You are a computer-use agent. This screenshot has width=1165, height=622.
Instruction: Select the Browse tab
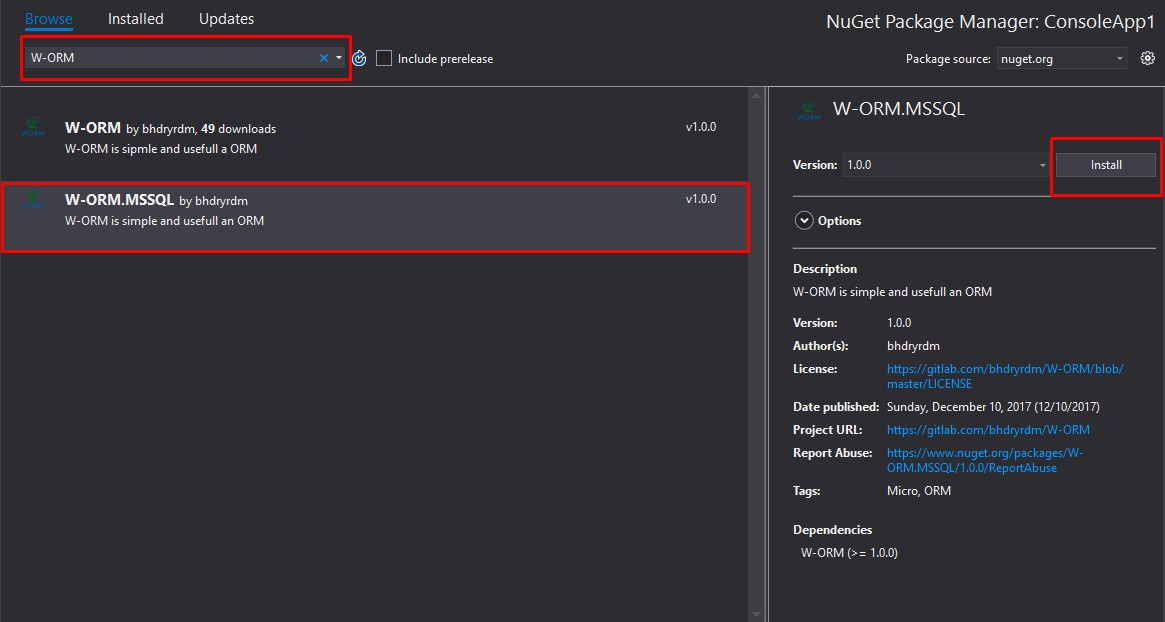pyautogui.click(x=49, y=19)
